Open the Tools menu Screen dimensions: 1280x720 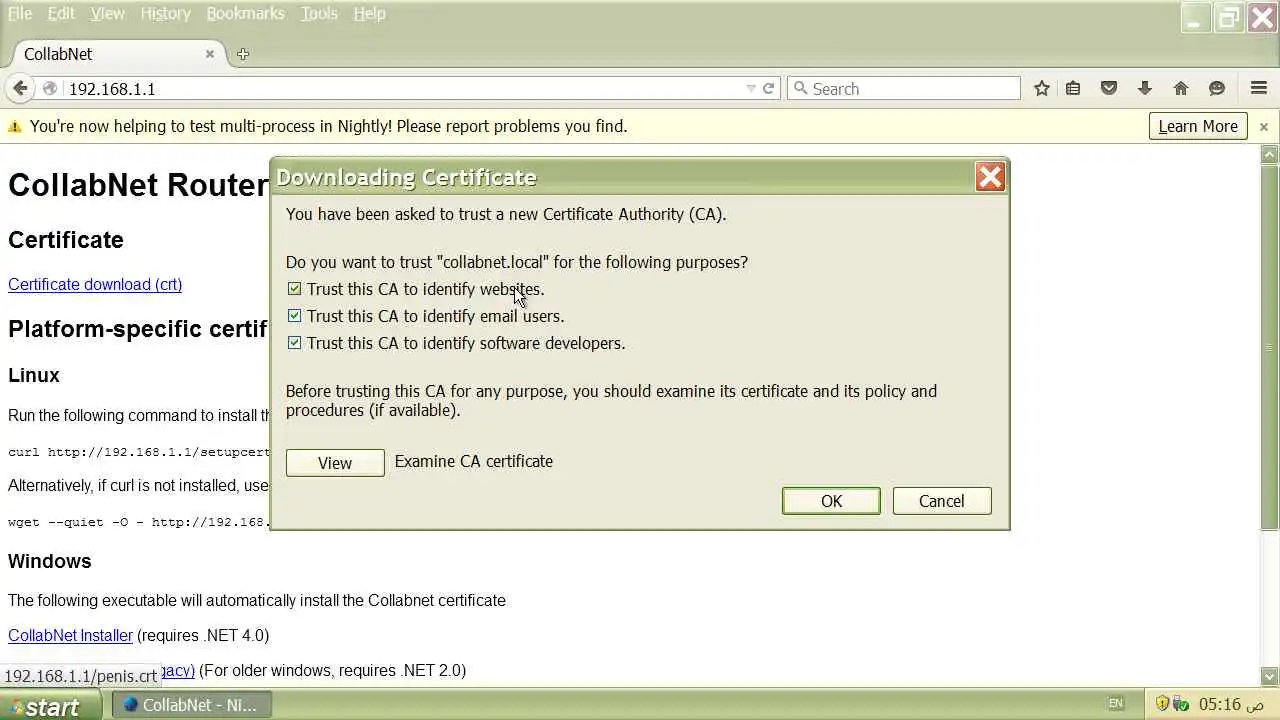[x=319, y=13]
